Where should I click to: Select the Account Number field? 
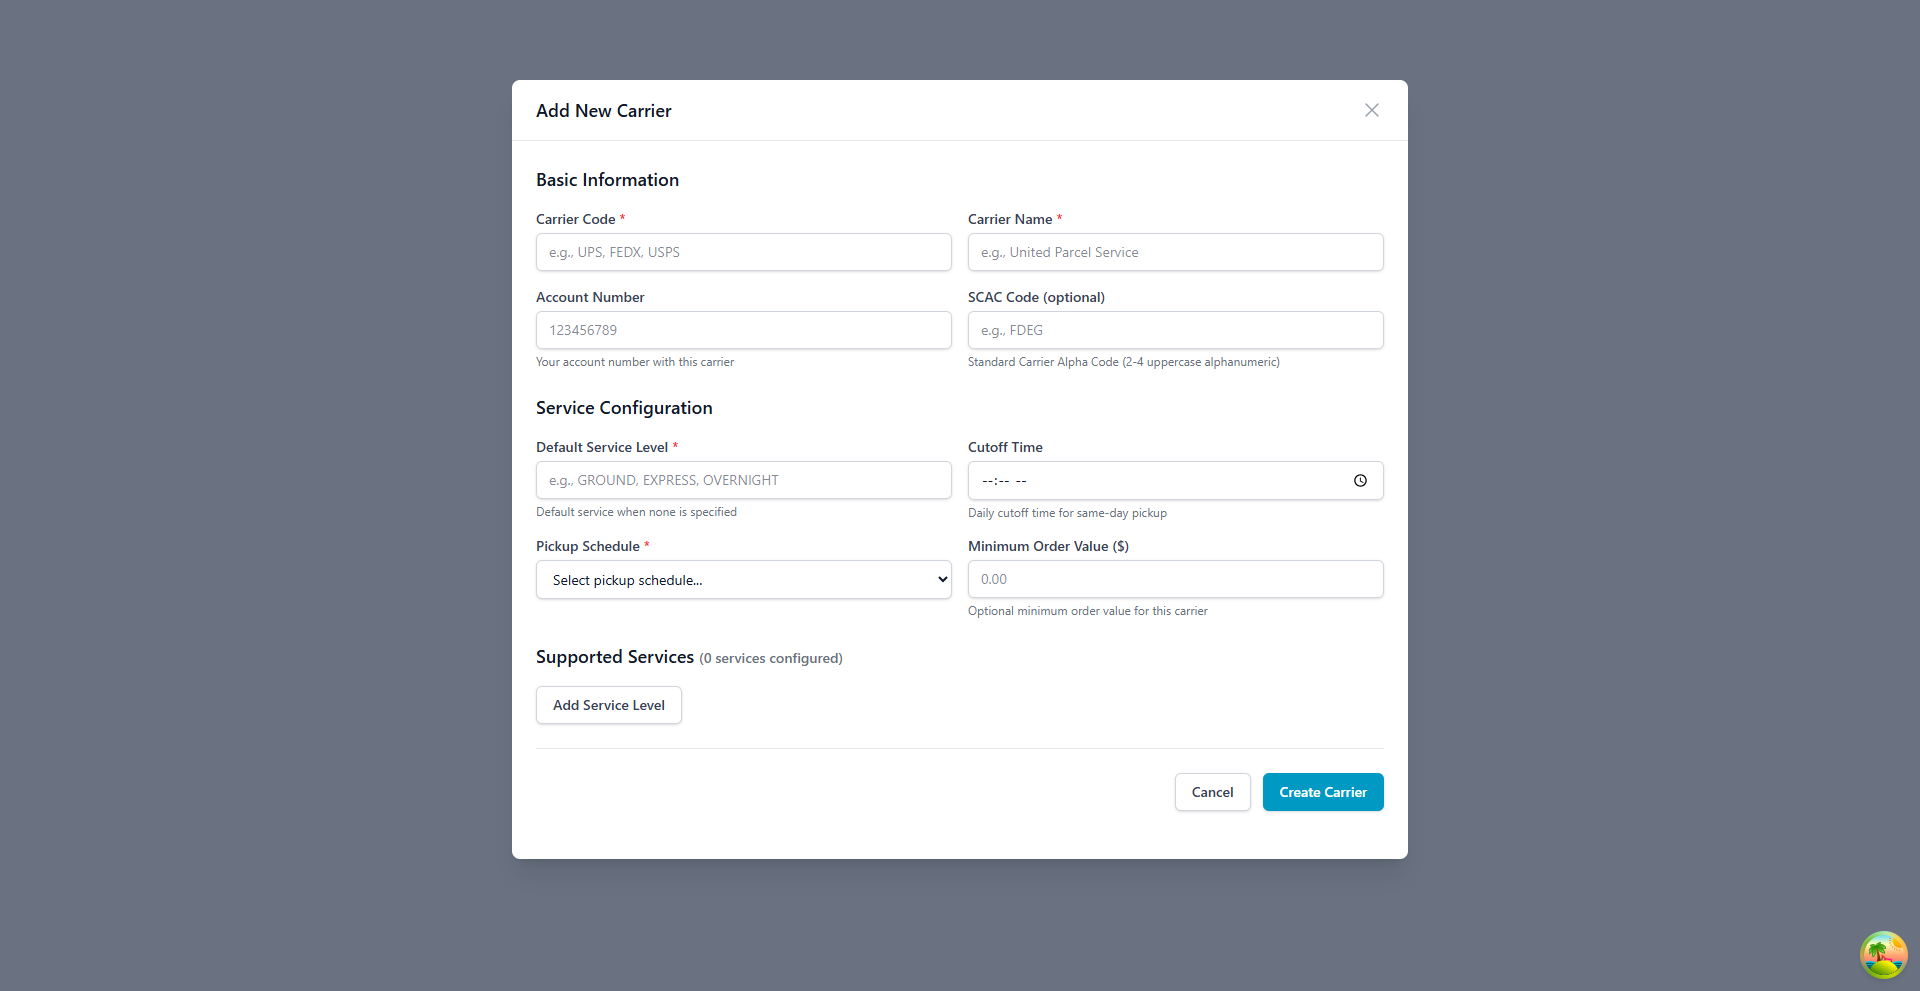743,330
